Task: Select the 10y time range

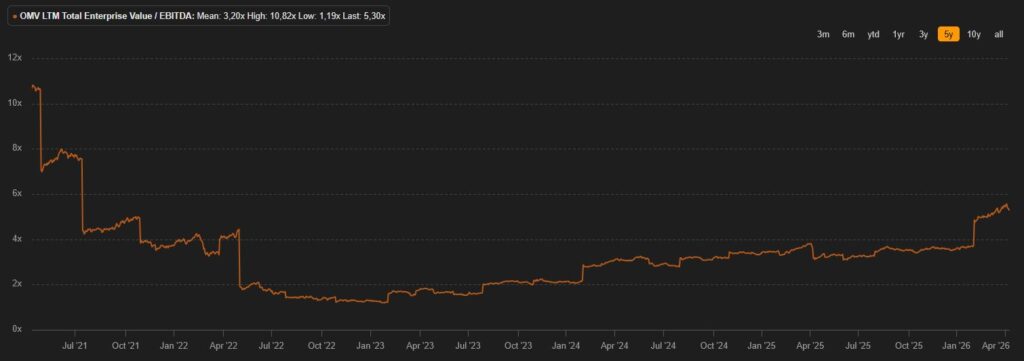Action: tap(974, 35)
